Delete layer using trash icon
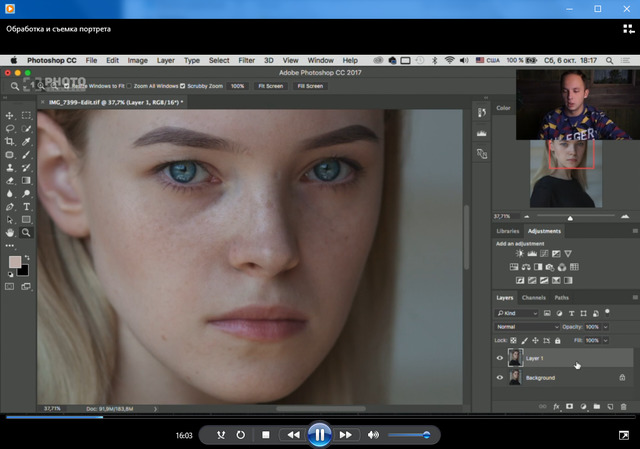Screen dimensions: 640x449 coord(624,407)
